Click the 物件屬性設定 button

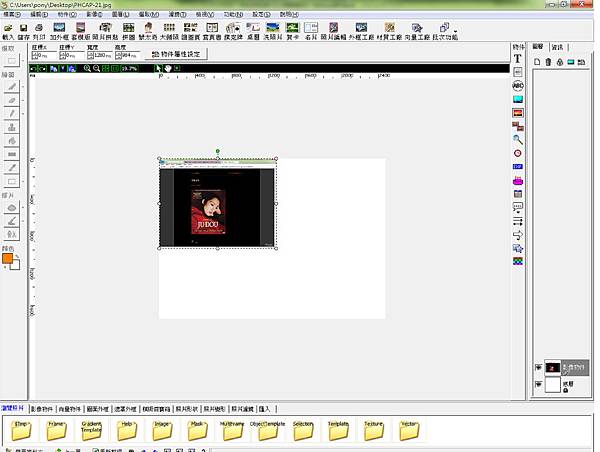pyautogui.click(x=176, y=54)
